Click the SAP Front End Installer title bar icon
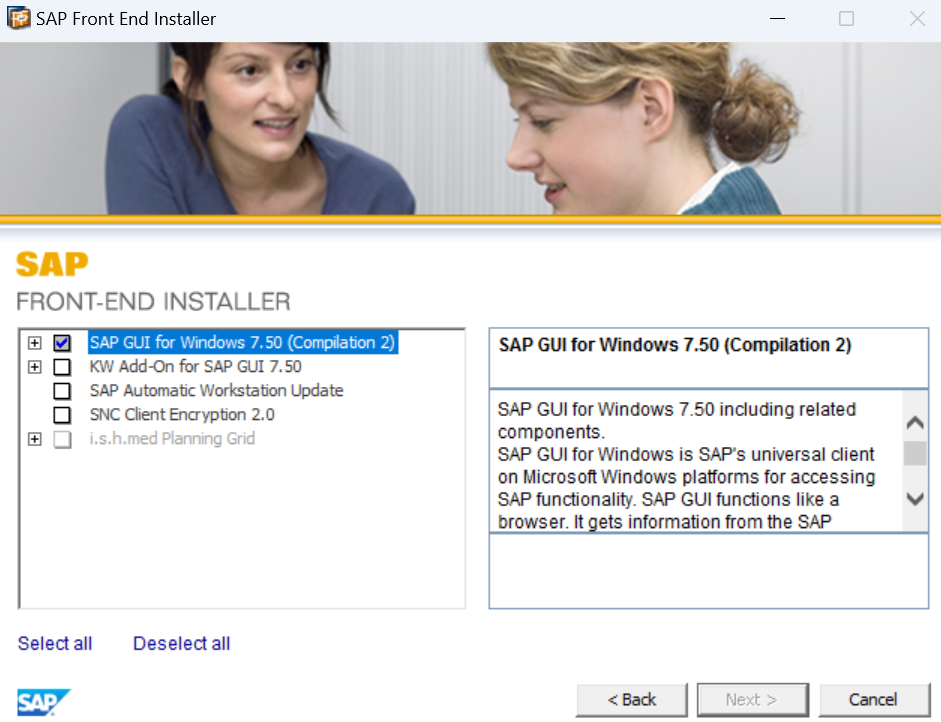 point(17,17)
